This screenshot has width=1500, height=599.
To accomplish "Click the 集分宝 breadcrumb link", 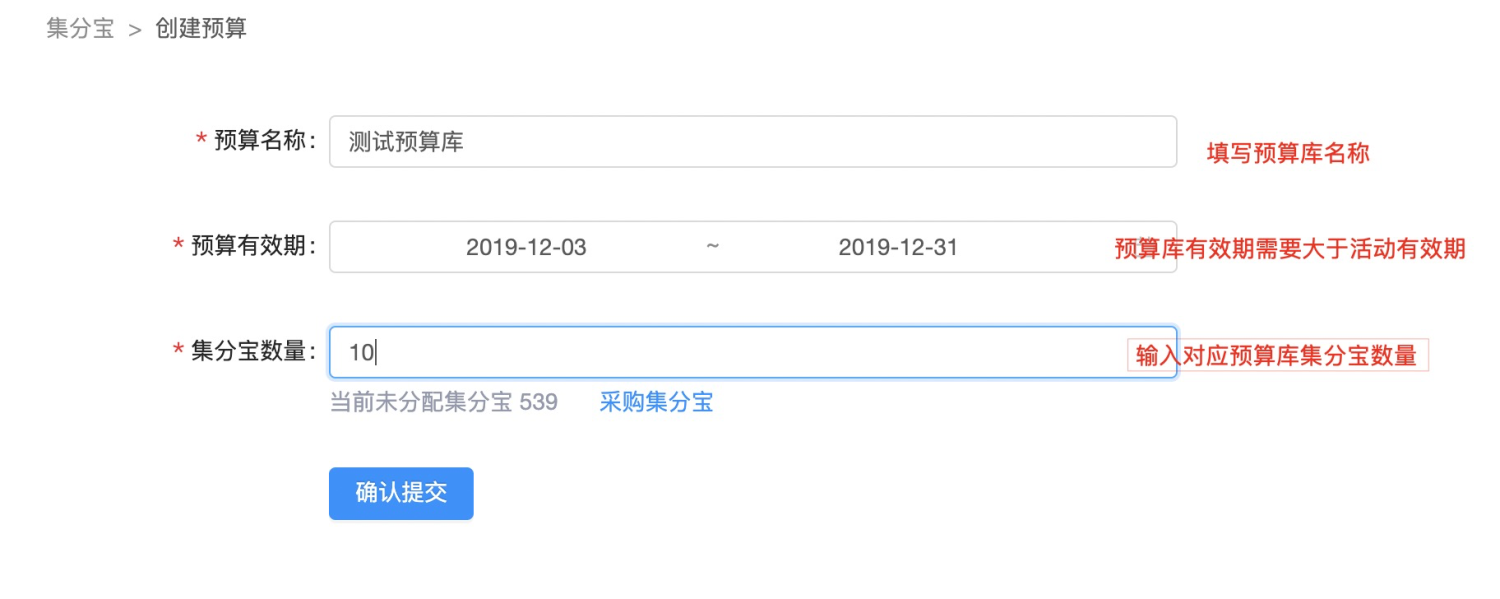I will 79,28.
